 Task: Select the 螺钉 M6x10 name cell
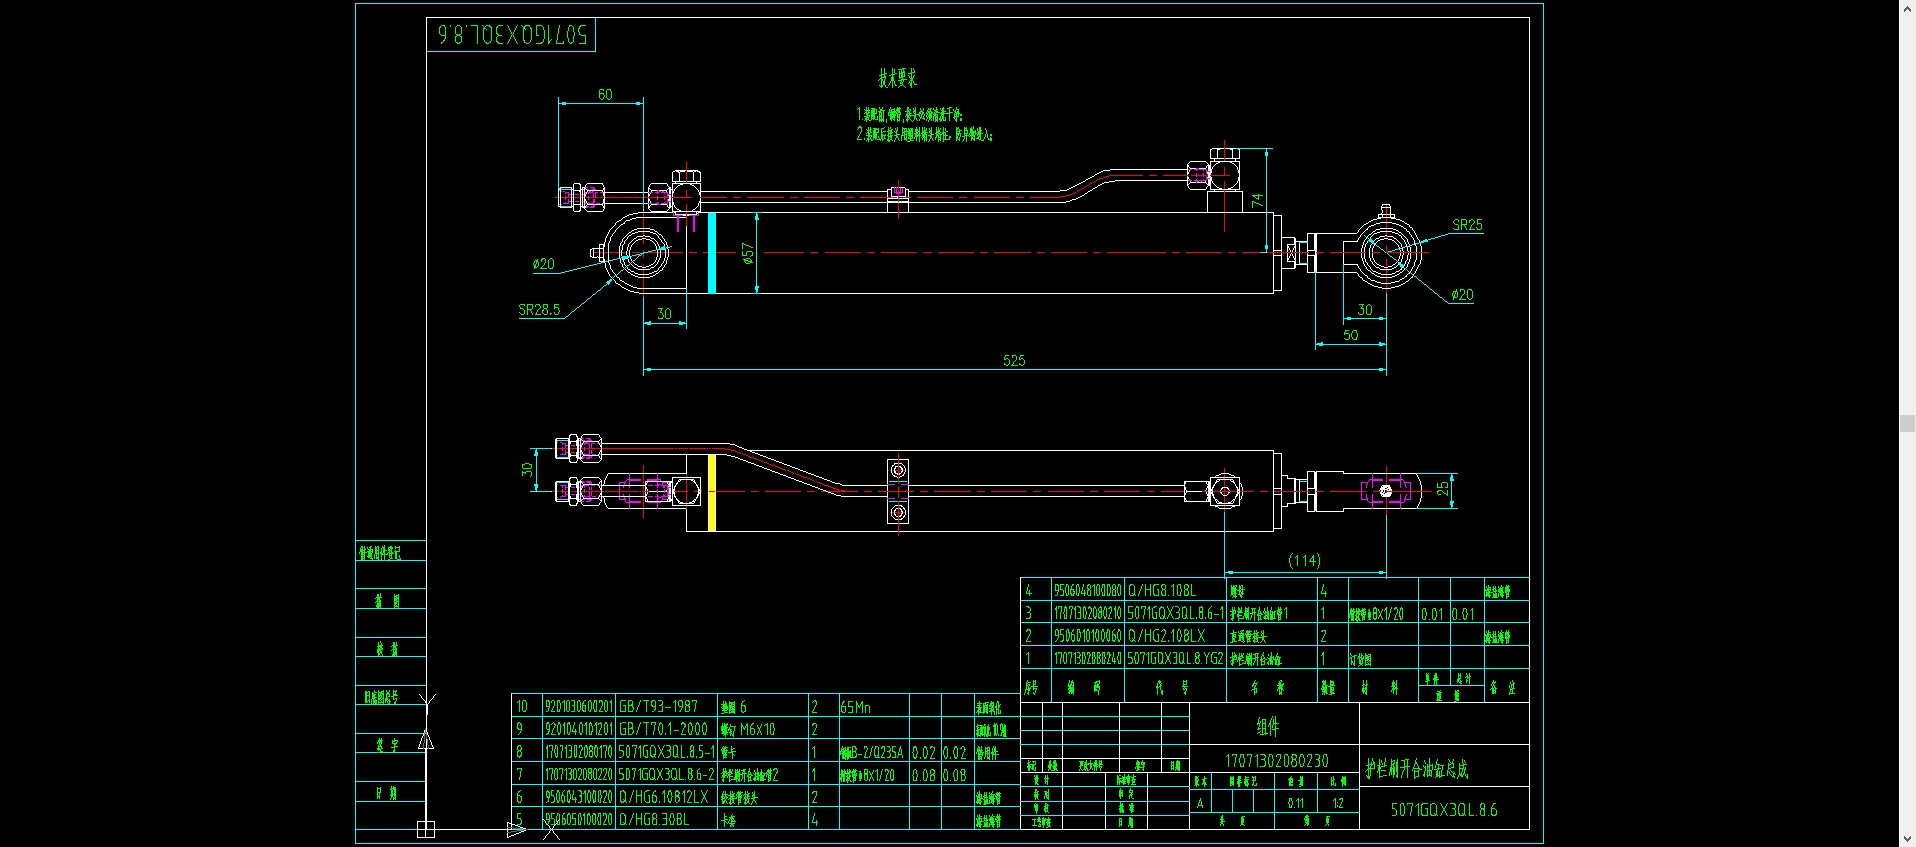[762, 729]
